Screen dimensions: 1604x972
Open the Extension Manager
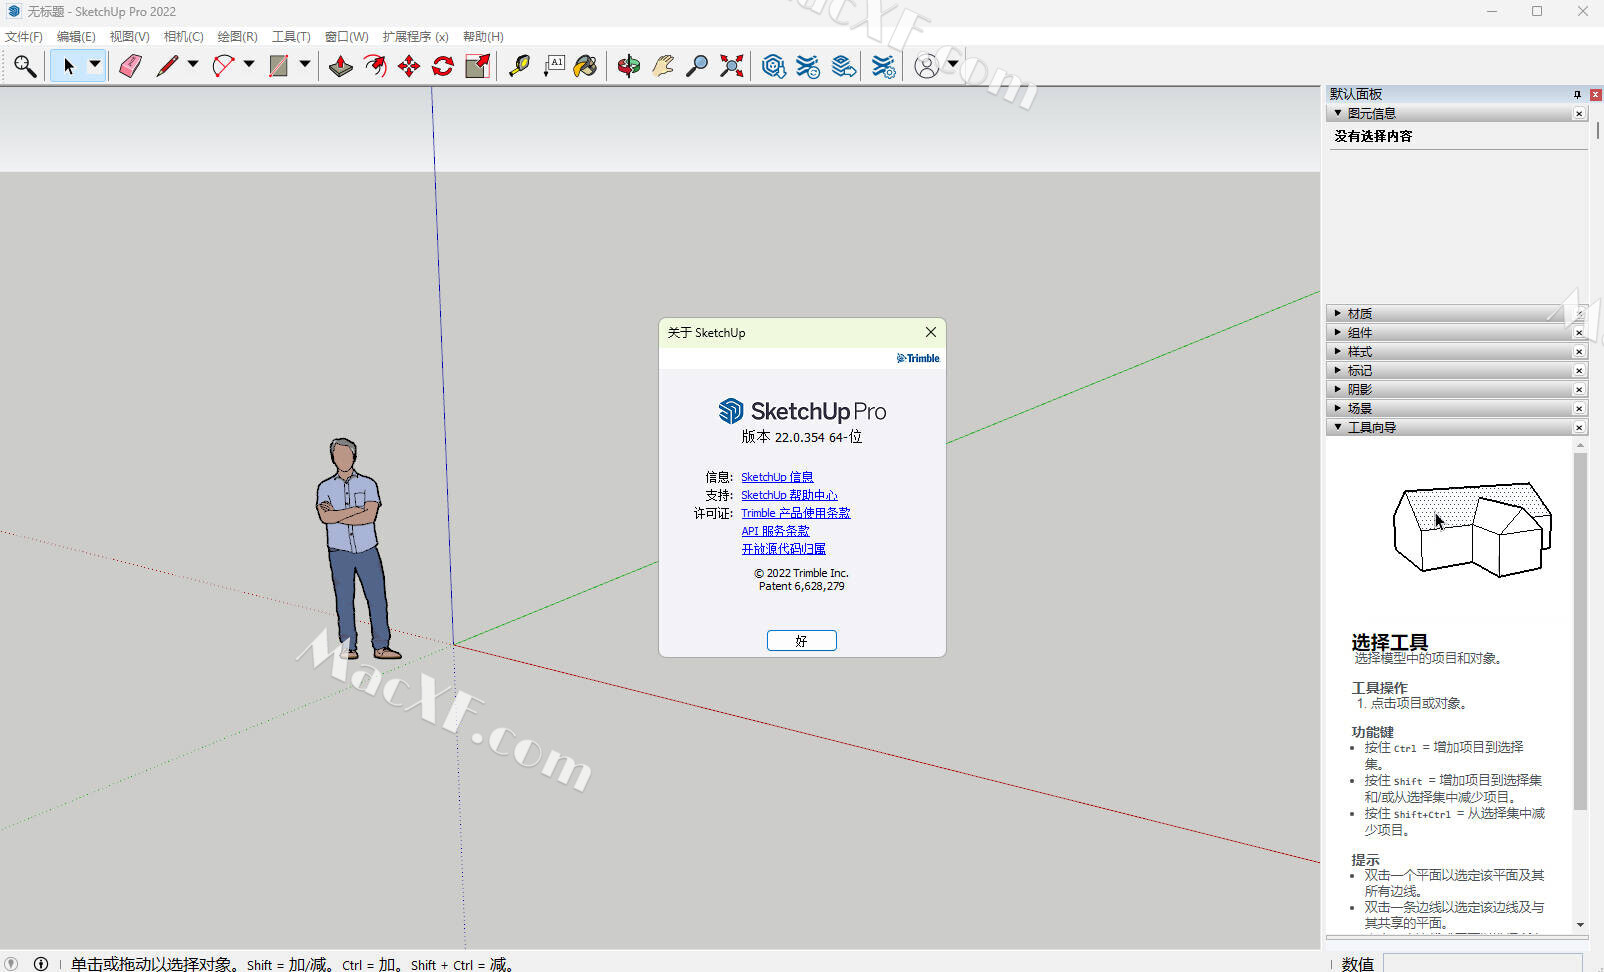coord(883,66)
